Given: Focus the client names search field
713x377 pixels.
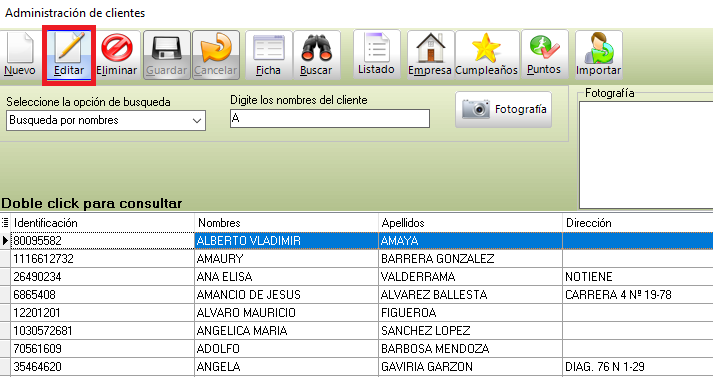Looking at the screenshot, I should coord(330,118).
